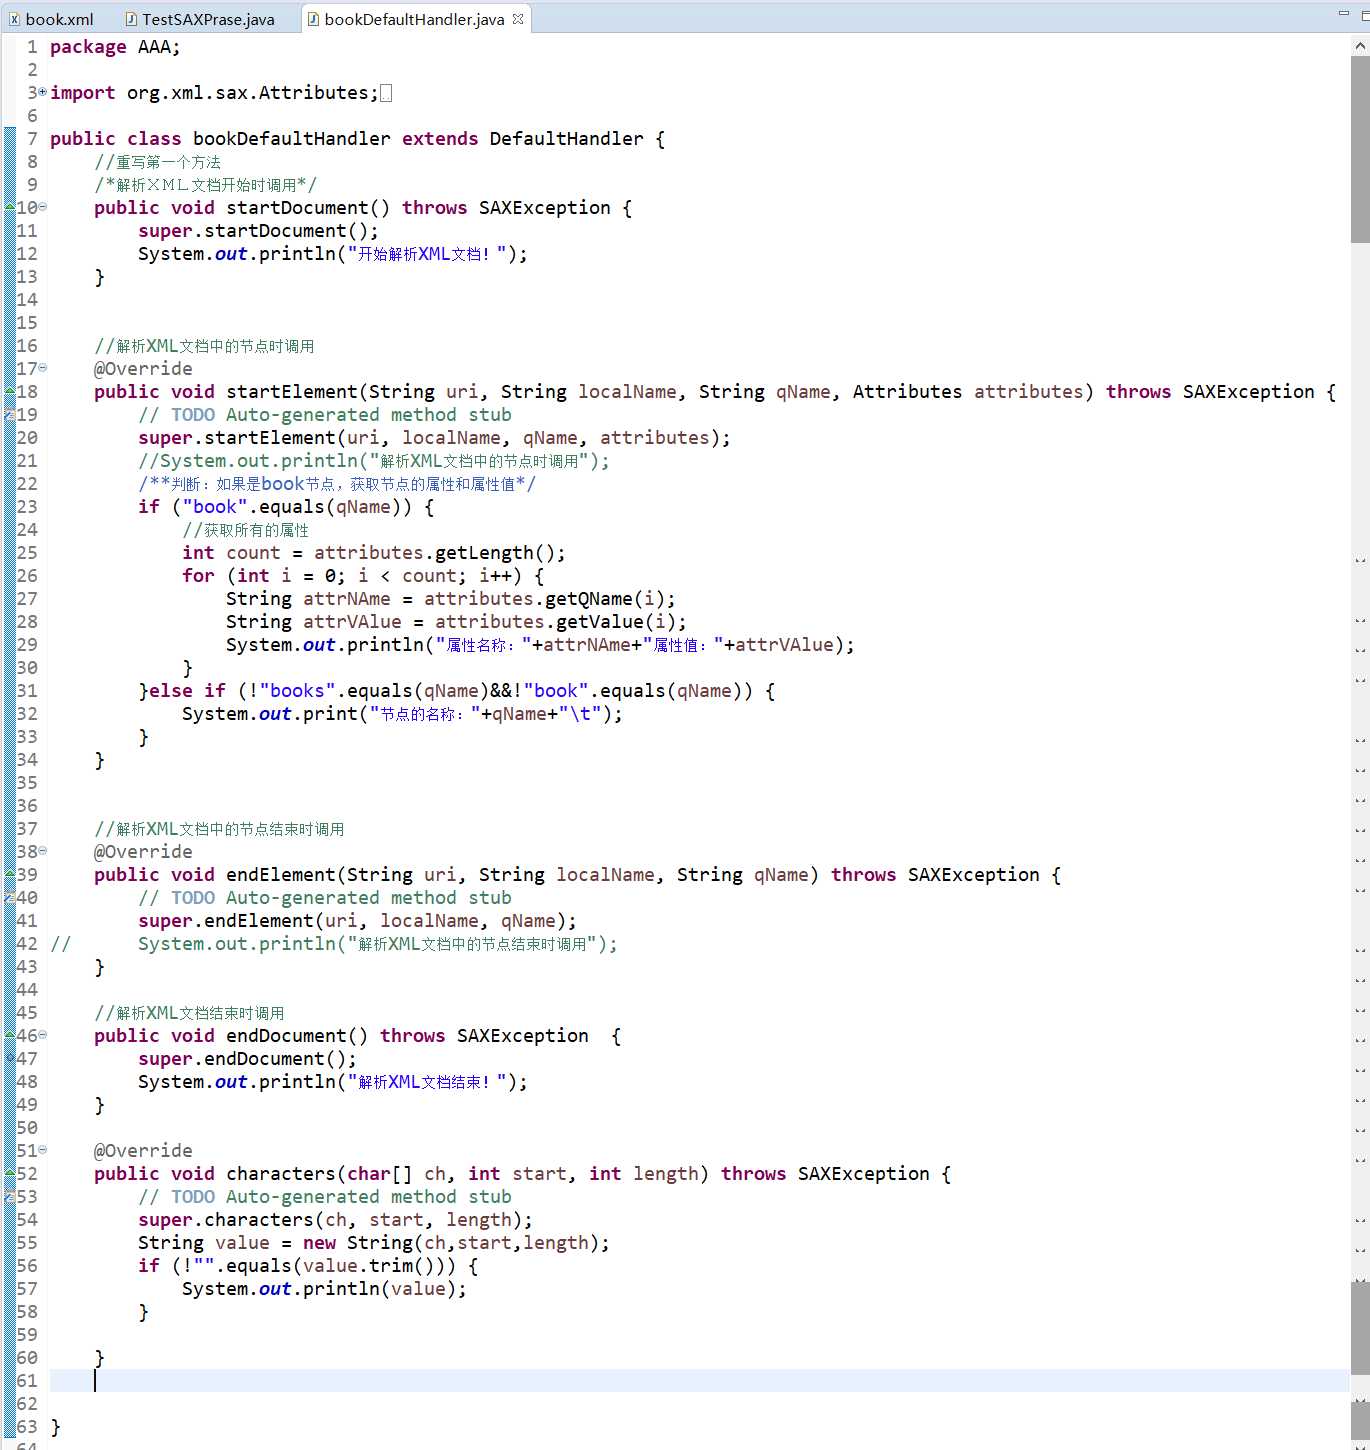Screen dimensions: 1370x1450
Task: Click 'endDocument()' method name
Action: coord(297,1036)
